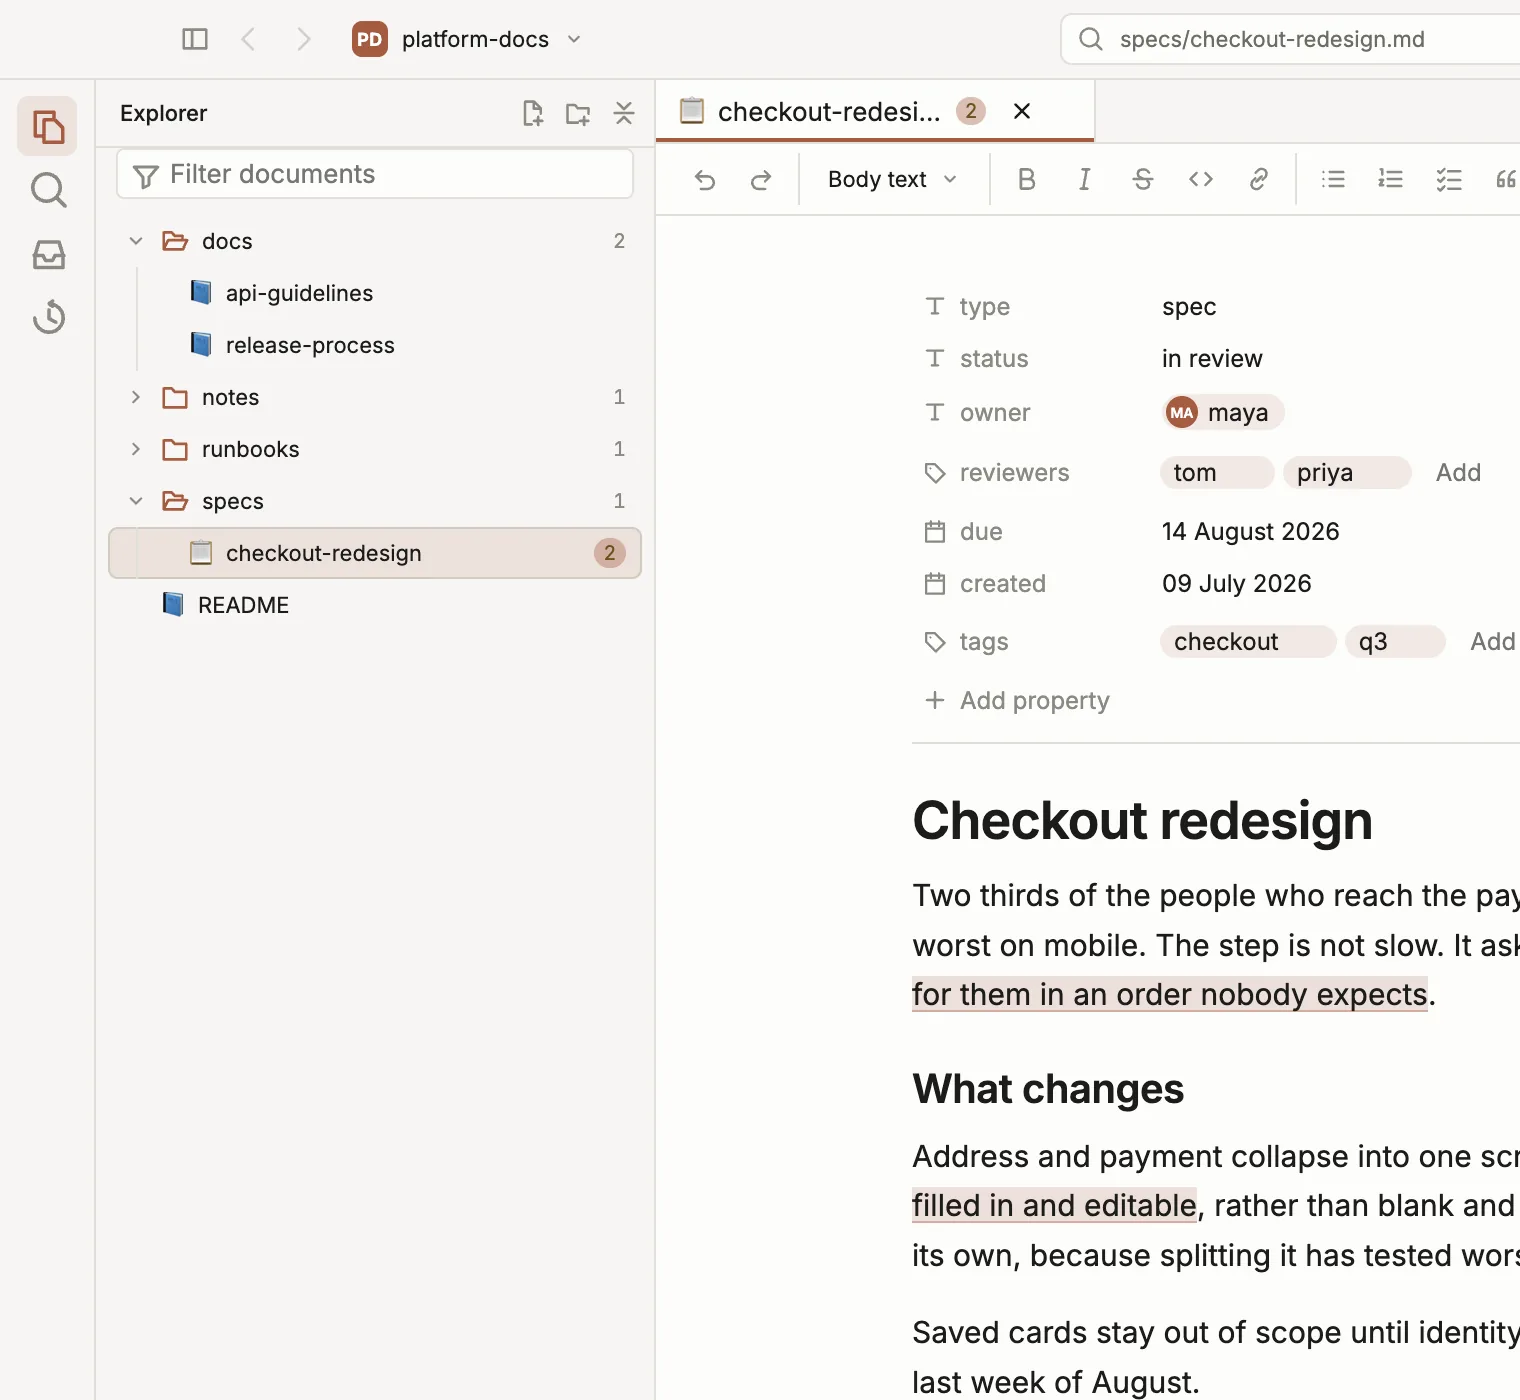Click the owner property label

point(995,413)
